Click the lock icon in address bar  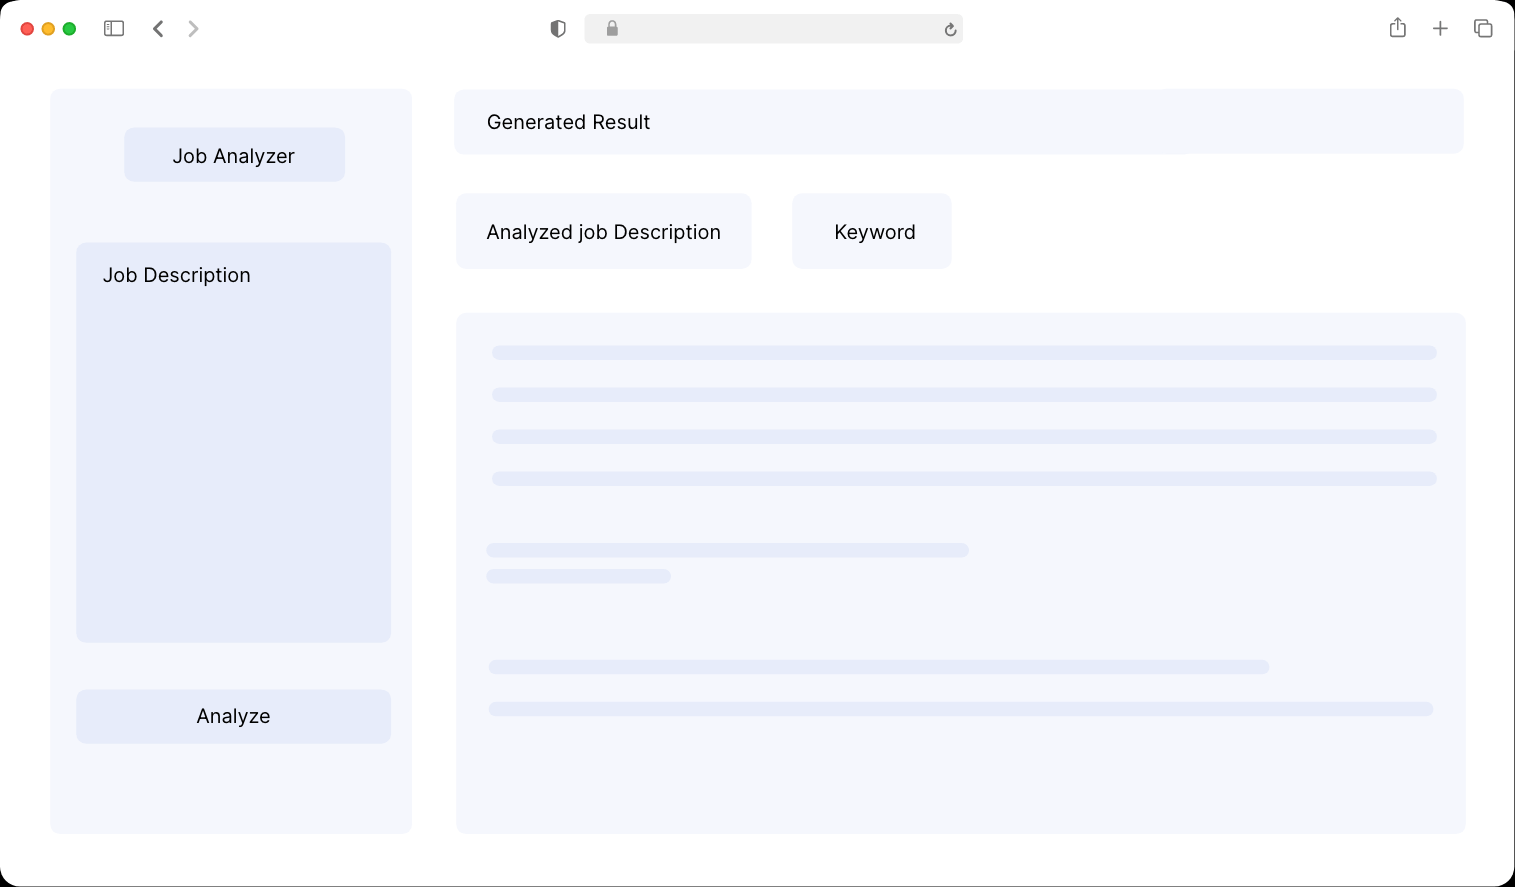612,29
